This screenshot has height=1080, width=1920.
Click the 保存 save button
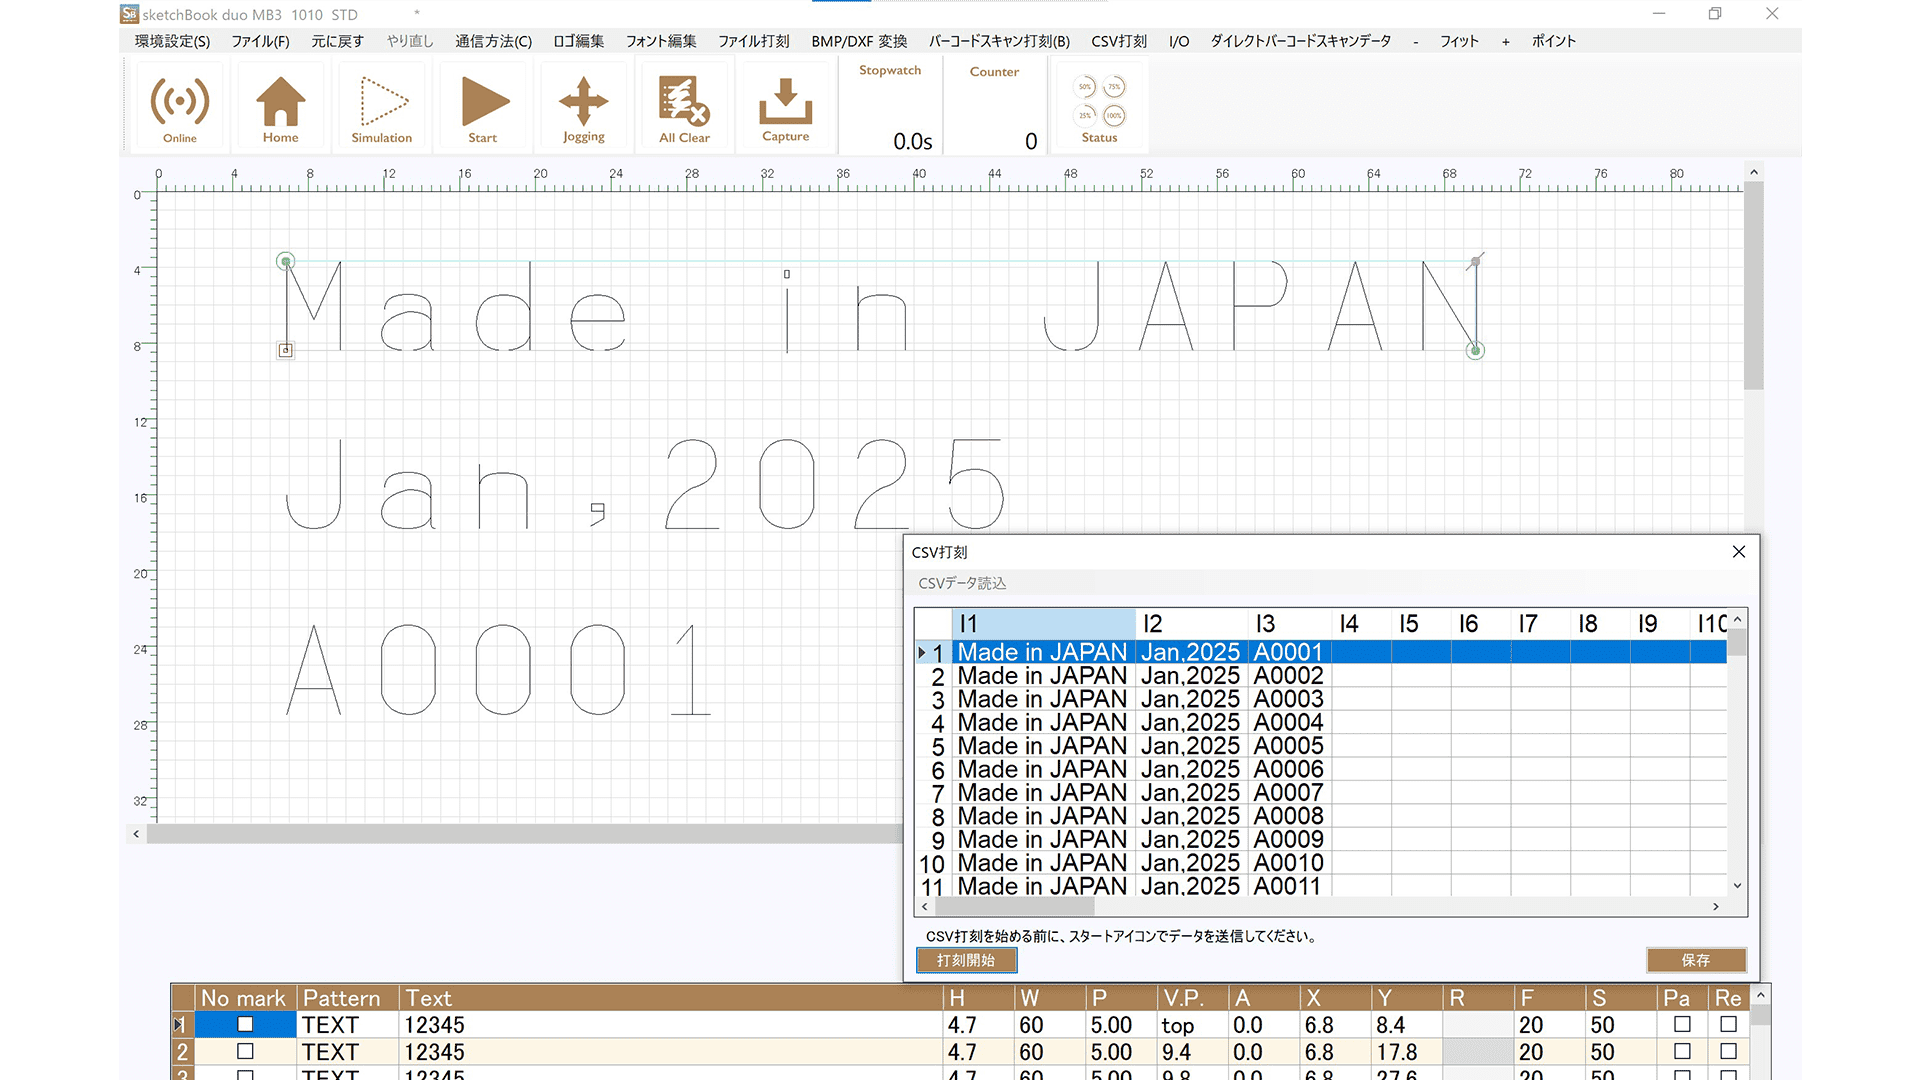1696,960
